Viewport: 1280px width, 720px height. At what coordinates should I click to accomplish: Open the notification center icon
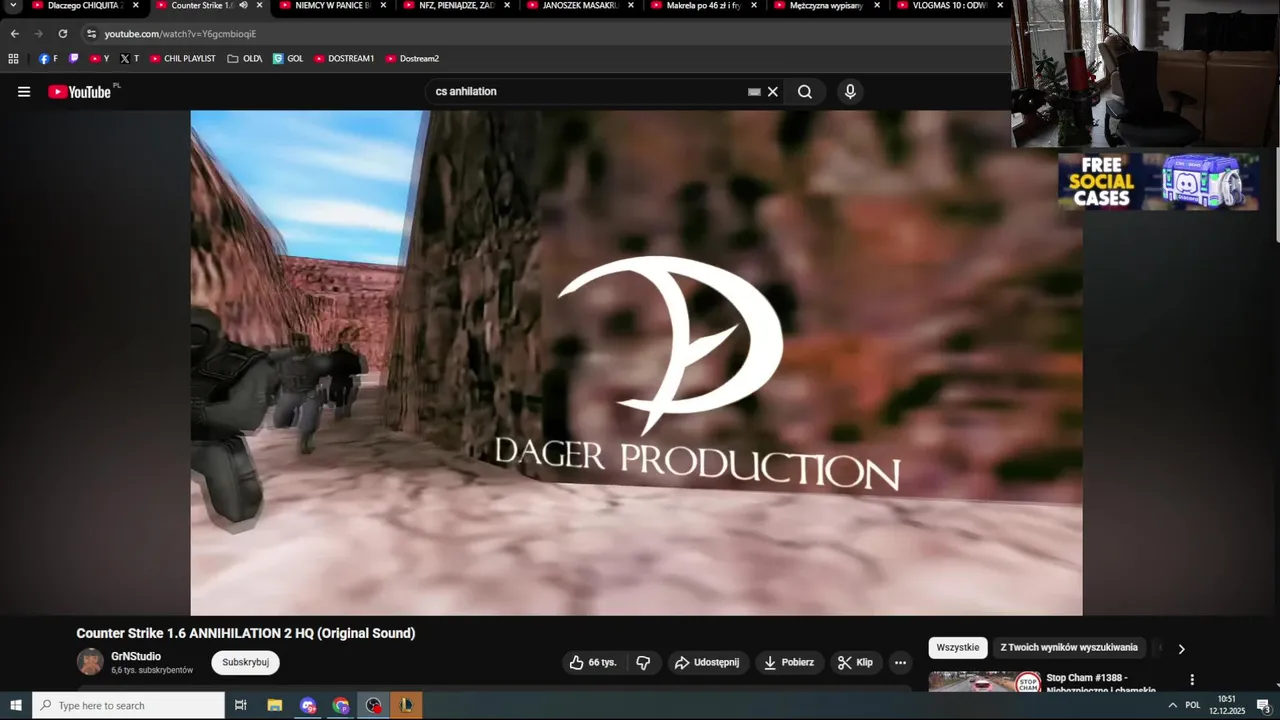1263,706
